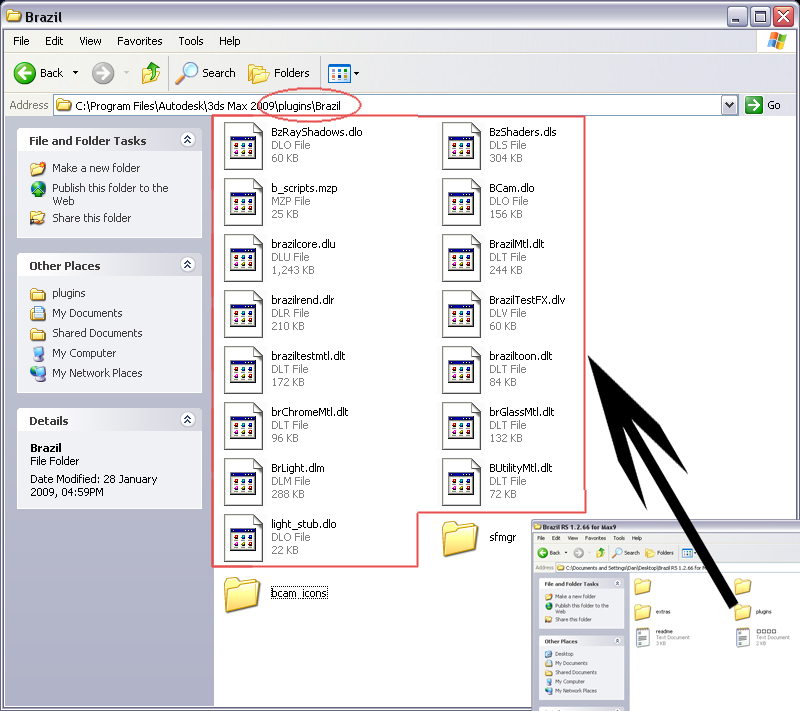Collapse the Details panel
Viewport: 800px width, 711px height.
(x=188, y=420)
